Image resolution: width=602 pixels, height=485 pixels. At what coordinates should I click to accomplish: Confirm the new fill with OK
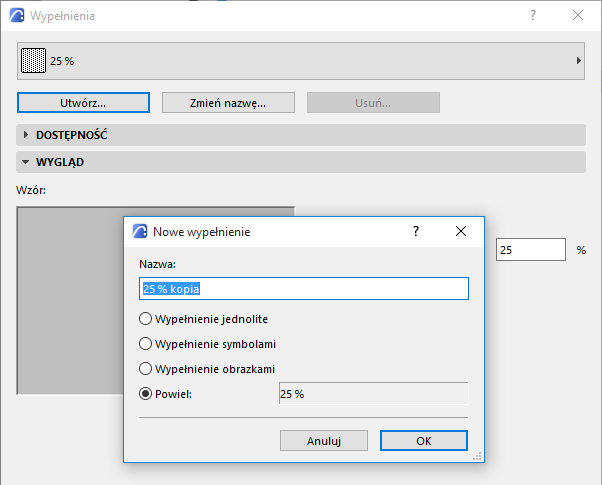click(x=424, y=440)
